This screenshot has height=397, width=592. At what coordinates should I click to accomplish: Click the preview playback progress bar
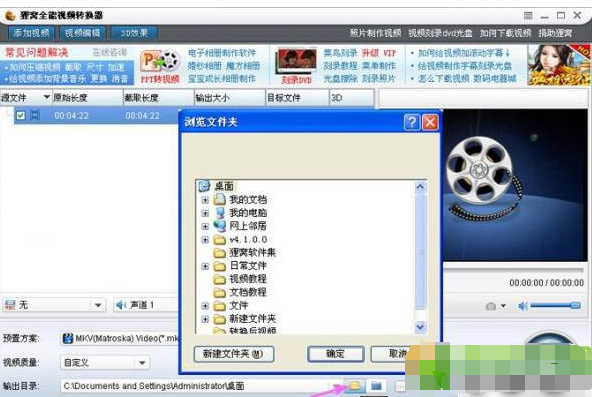[513, 269]
